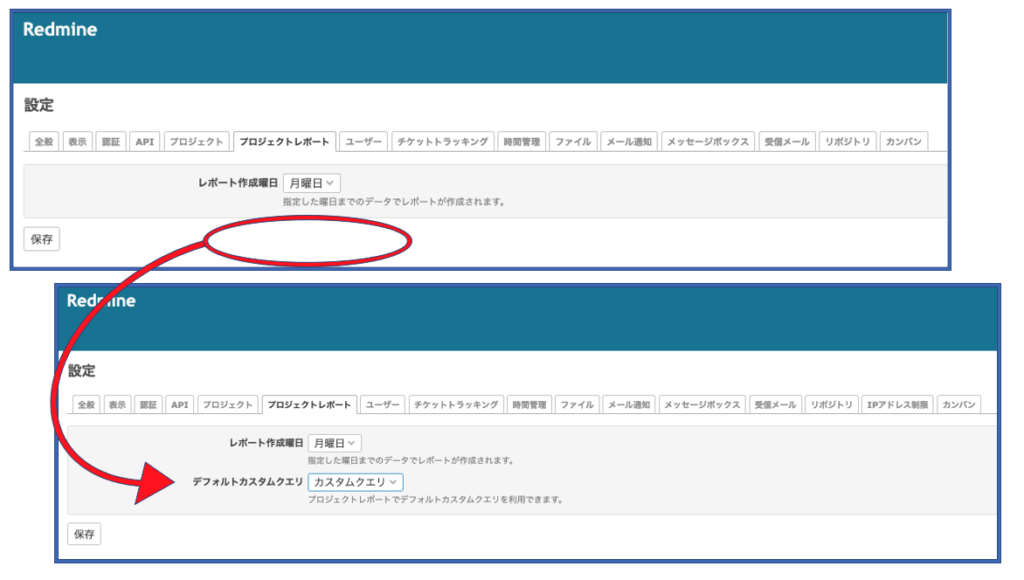Screen dimensions: 1024x580
Task: Open メッセージボックス tab in lower window
Action: [x=702, y=405]
